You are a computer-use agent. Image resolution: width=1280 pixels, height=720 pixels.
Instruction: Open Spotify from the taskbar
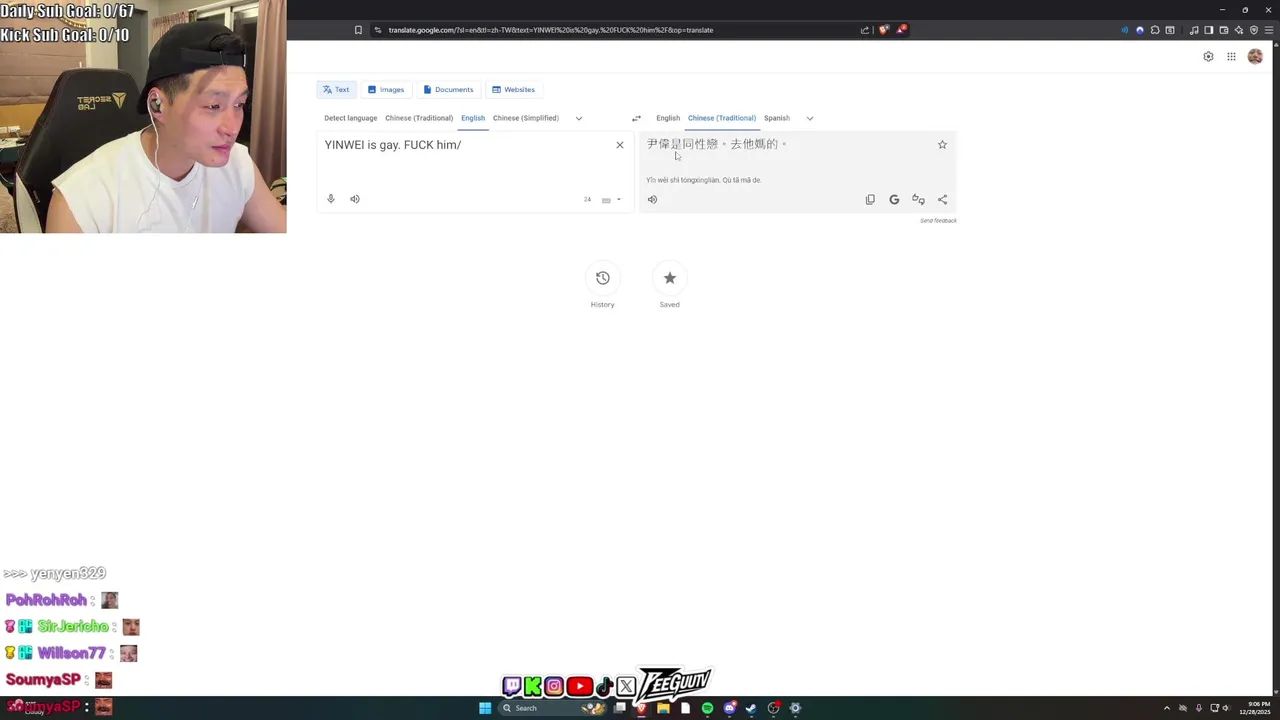tap(707, 708)
